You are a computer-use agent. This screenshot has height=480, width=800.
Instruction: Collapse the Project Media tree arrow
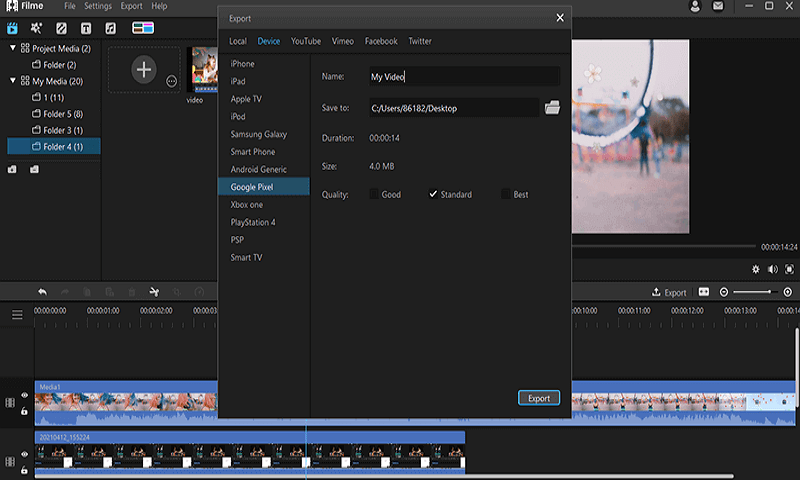pos(13,48)
